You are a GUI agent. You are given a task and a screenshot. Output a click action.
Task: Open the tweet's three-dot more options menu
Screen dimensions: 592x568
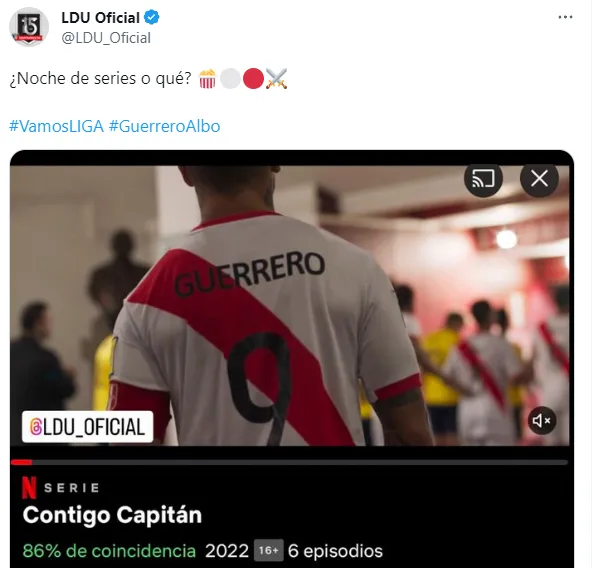[x=565, y=17]
